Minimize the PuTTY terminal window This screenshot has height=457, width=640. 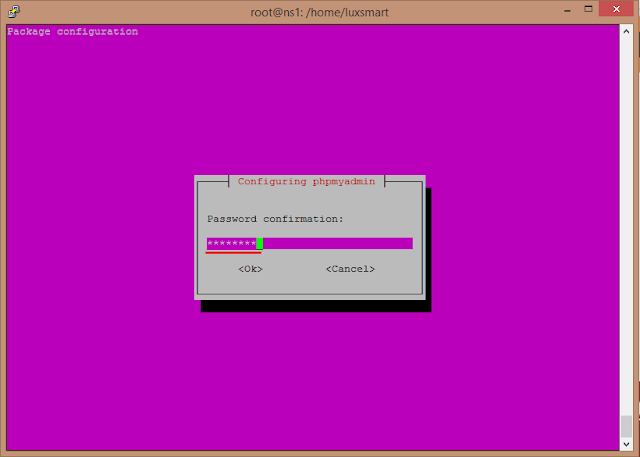tap(567, 10)
